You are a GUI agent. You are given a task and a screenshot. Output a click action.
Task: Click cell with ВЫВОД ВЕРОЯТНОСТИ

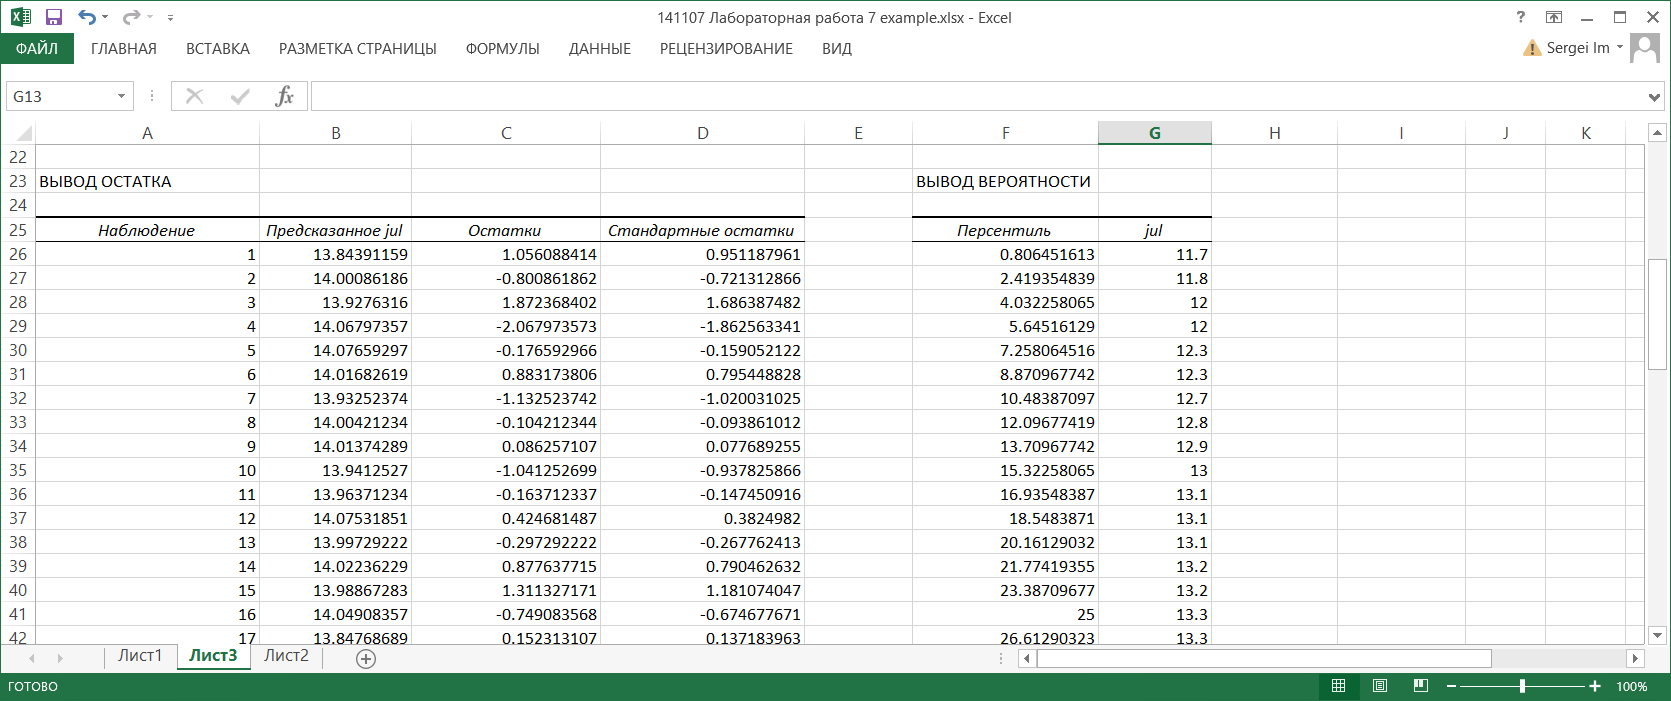click(1003, 181)
